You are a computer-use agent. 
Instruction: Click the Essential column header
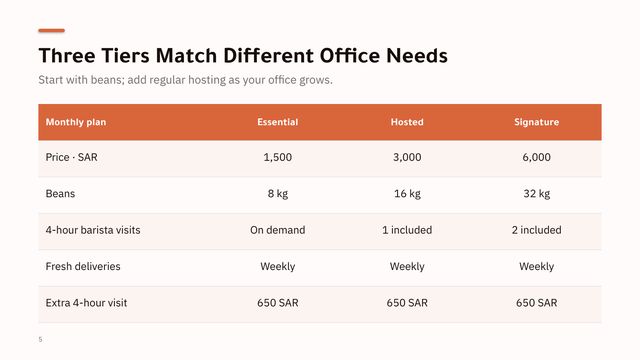tap(278, 122)
